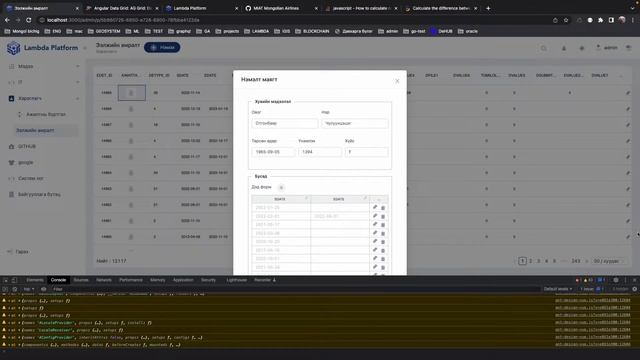This screenshot has width=640, height=360.
Task: Click the trash delete icon in the first dialog table row
Action: coord(383,208)
